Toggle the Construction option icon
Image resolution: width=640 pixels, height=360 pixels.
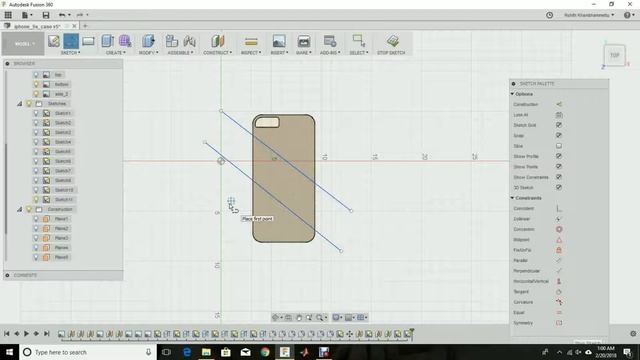(559, 104)
